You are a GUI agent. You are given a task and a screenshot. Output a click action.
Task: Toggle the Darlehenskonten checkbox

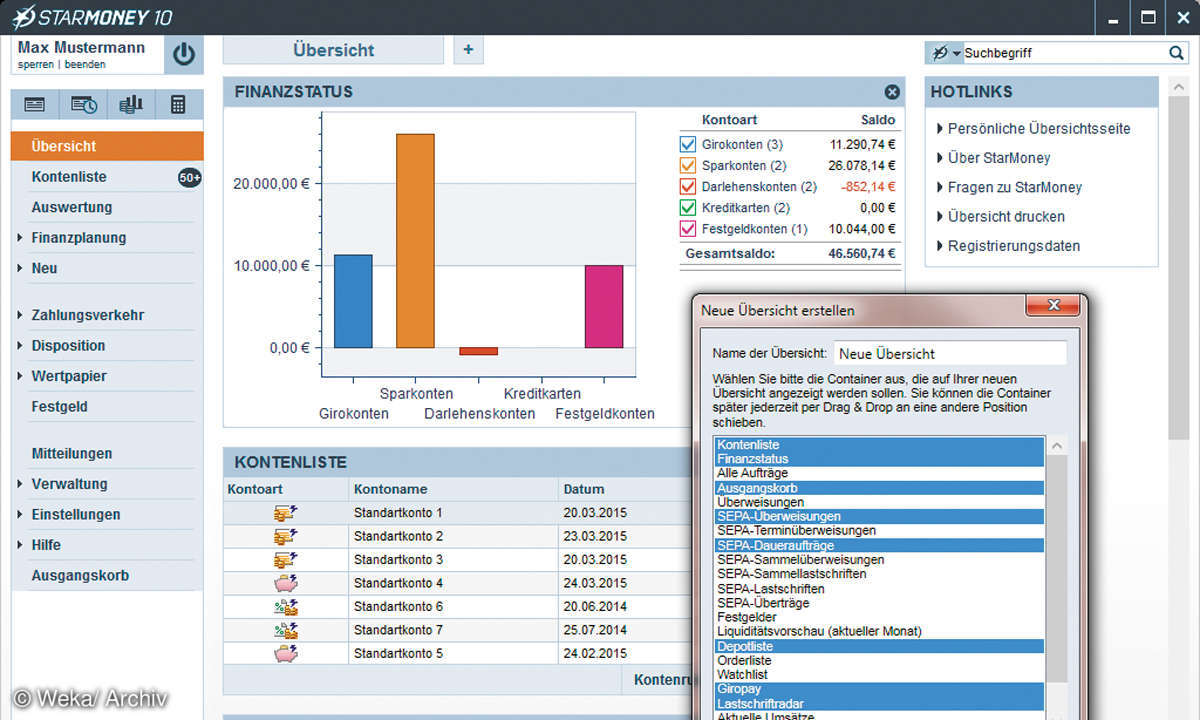(x=687, y=187)
